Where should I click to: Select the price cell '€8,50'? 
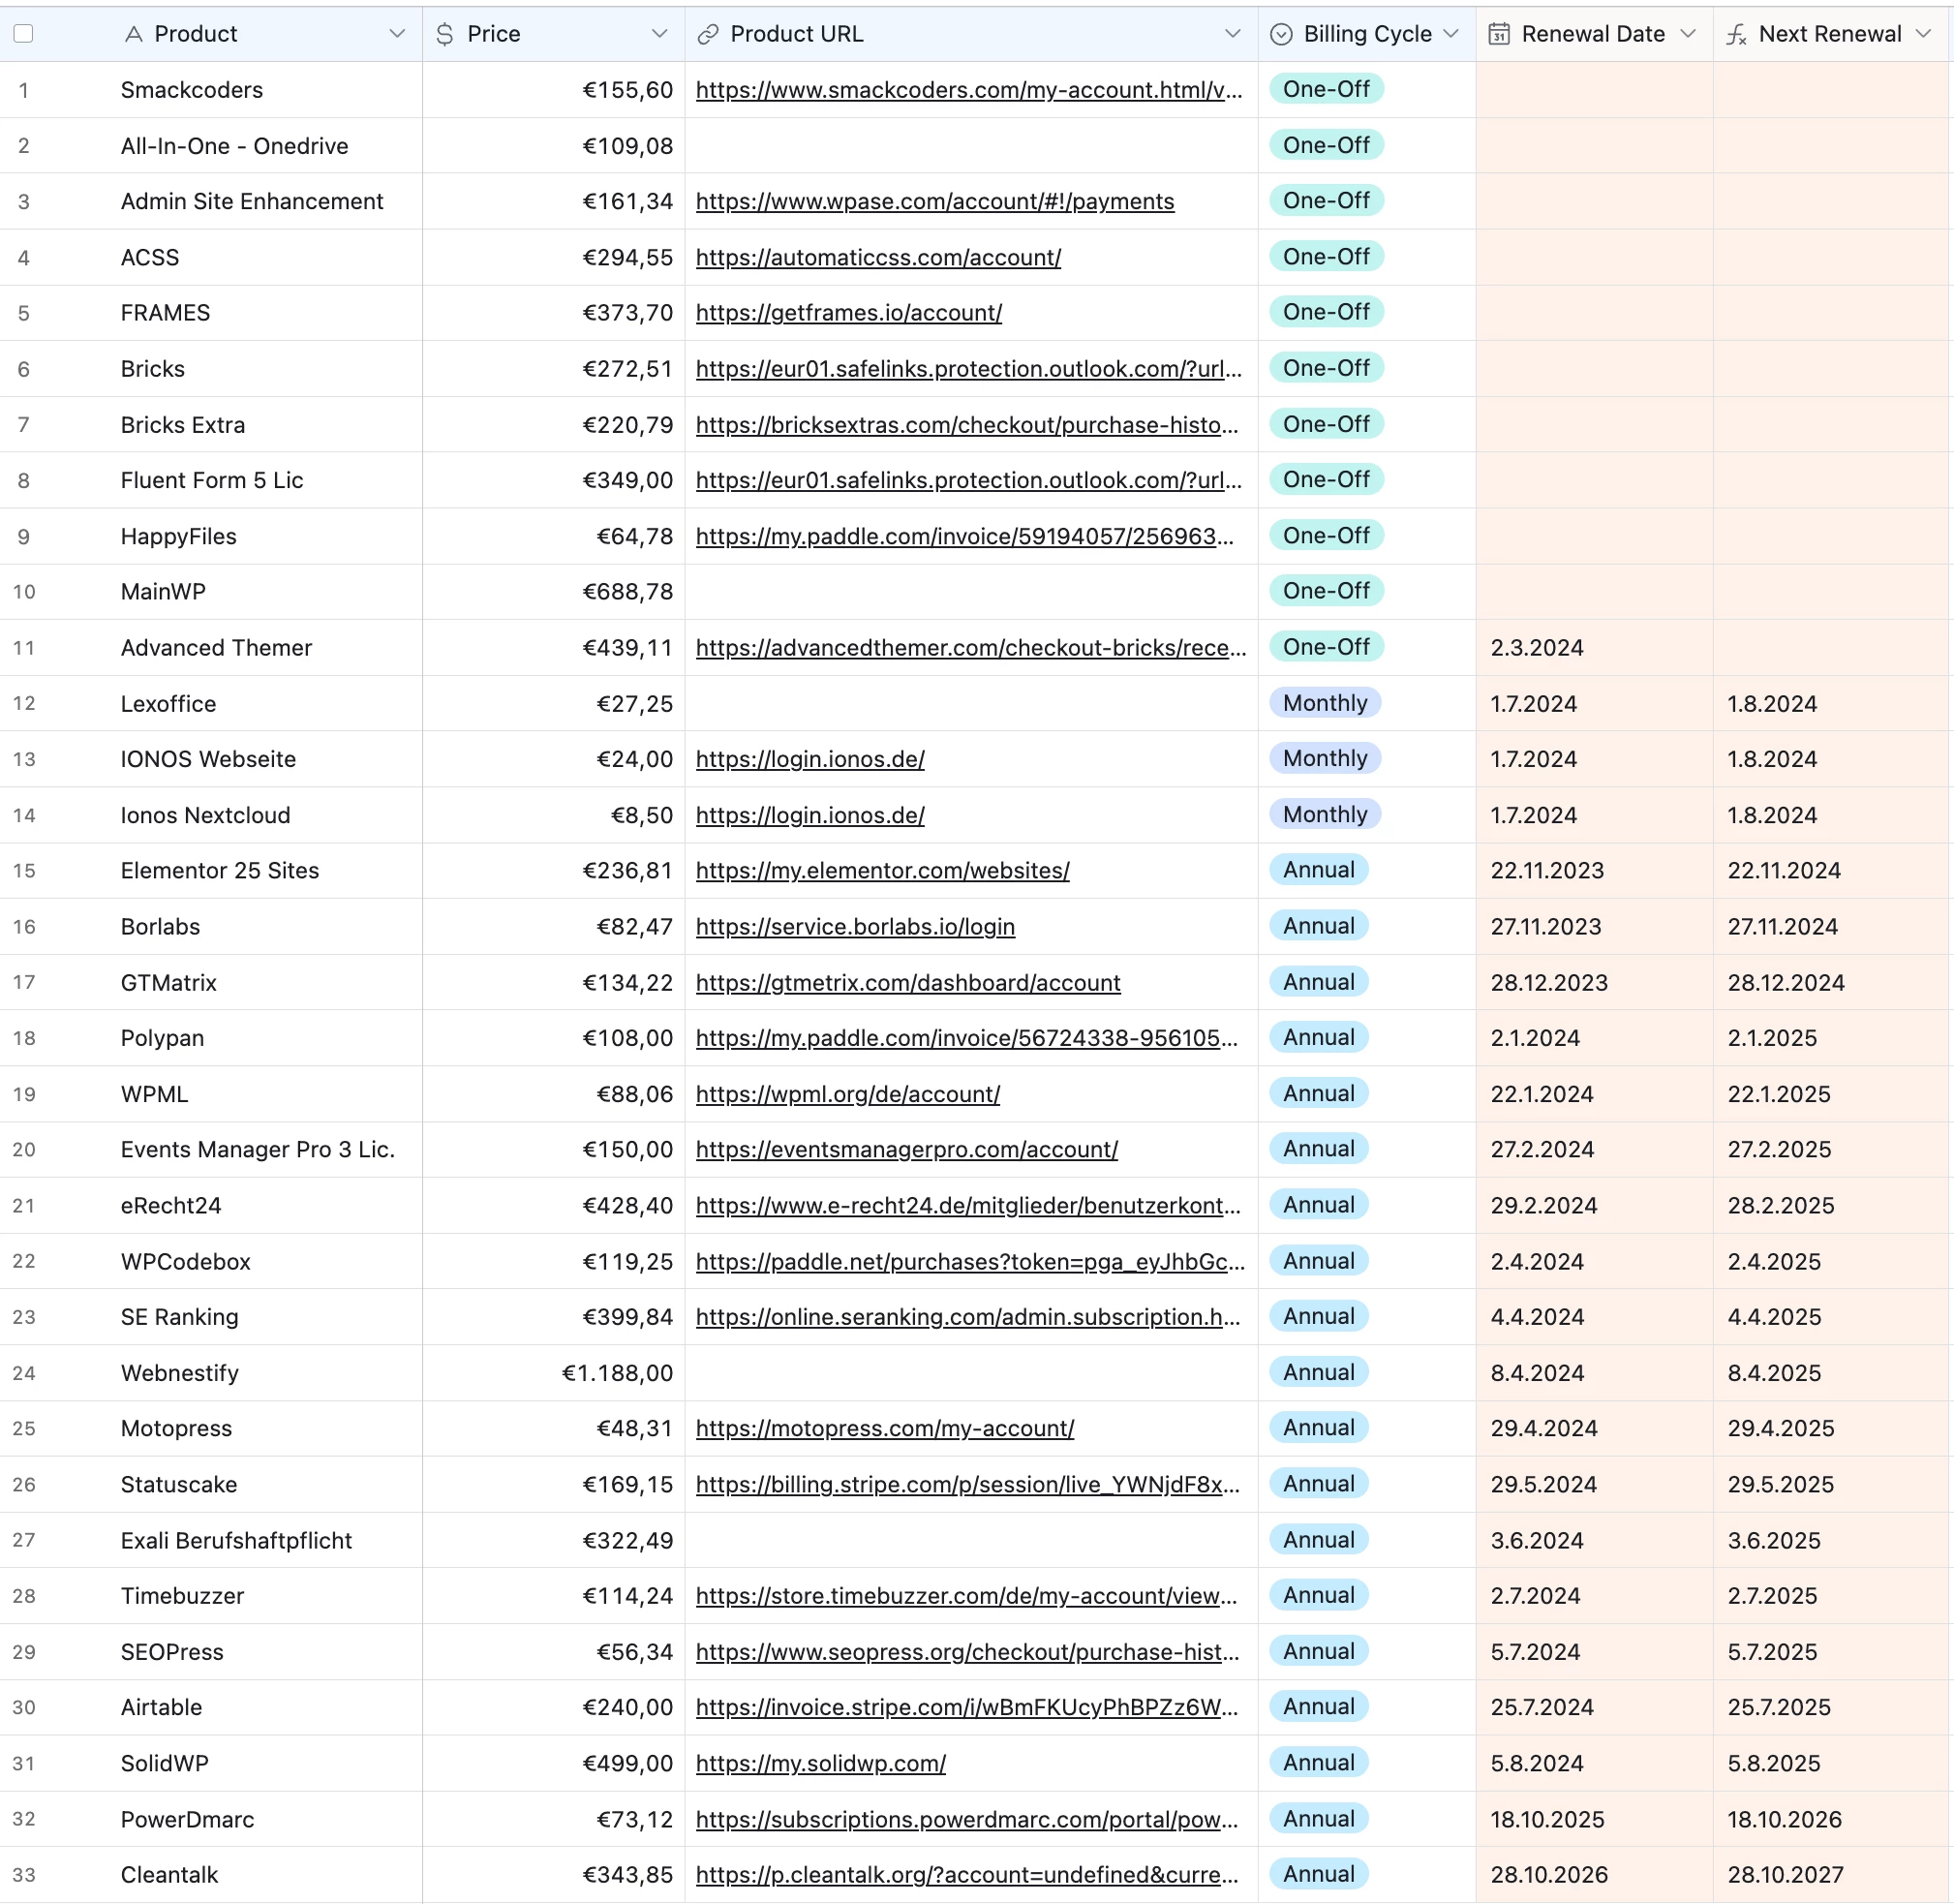[x=554, y=815]
